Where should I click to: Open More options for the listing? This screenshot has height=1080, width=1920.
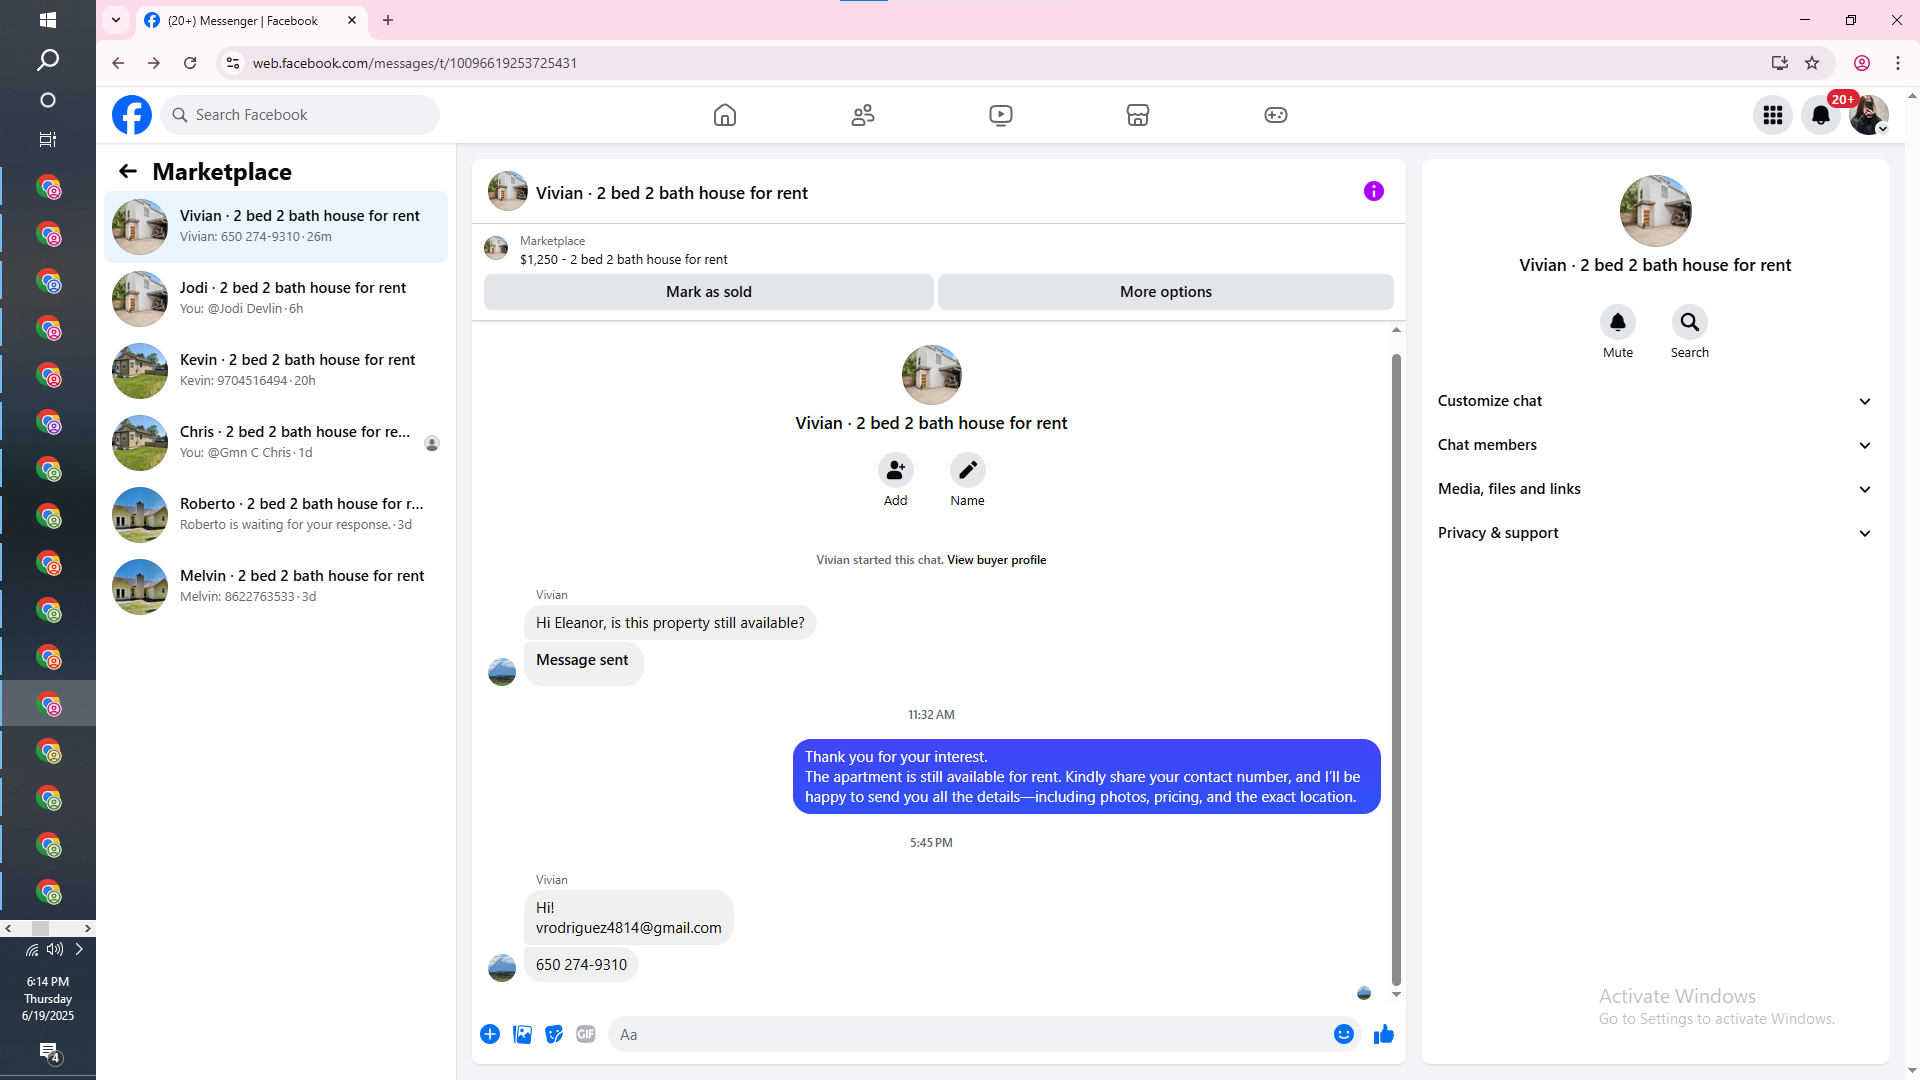pyautogui.click(x=1166, y=292)
